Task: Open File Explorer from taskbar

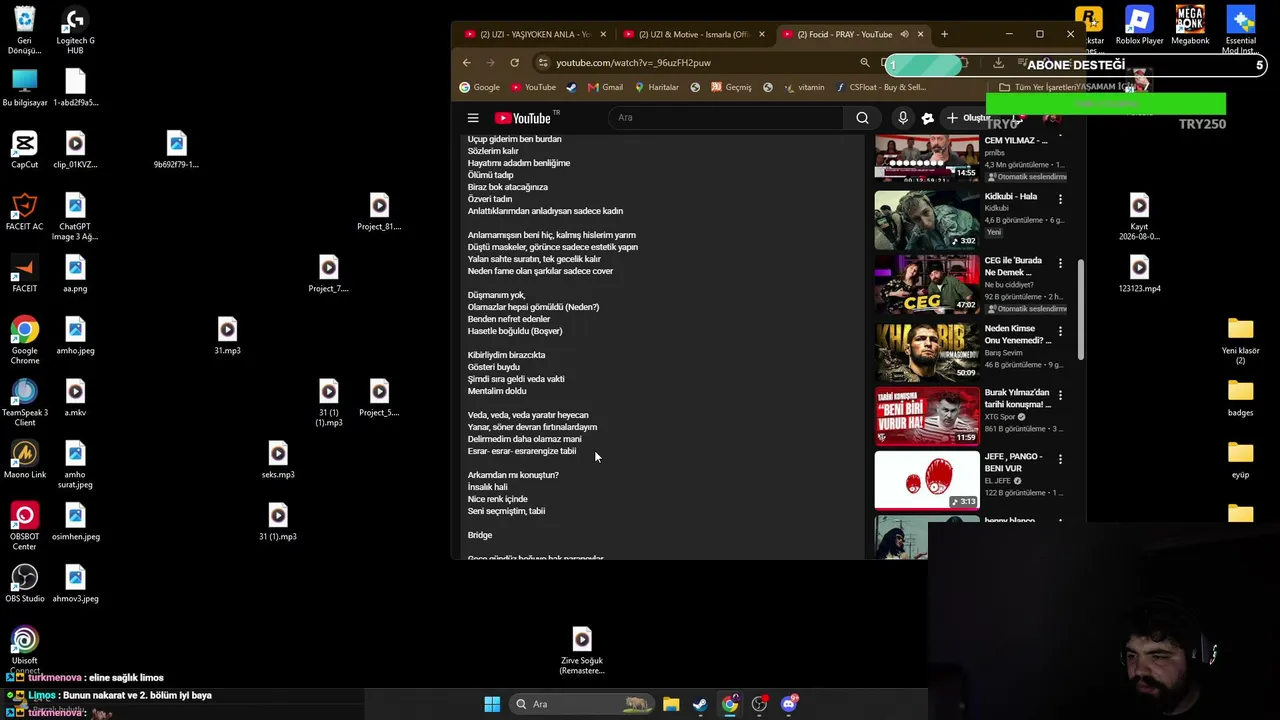Action: 671,704
